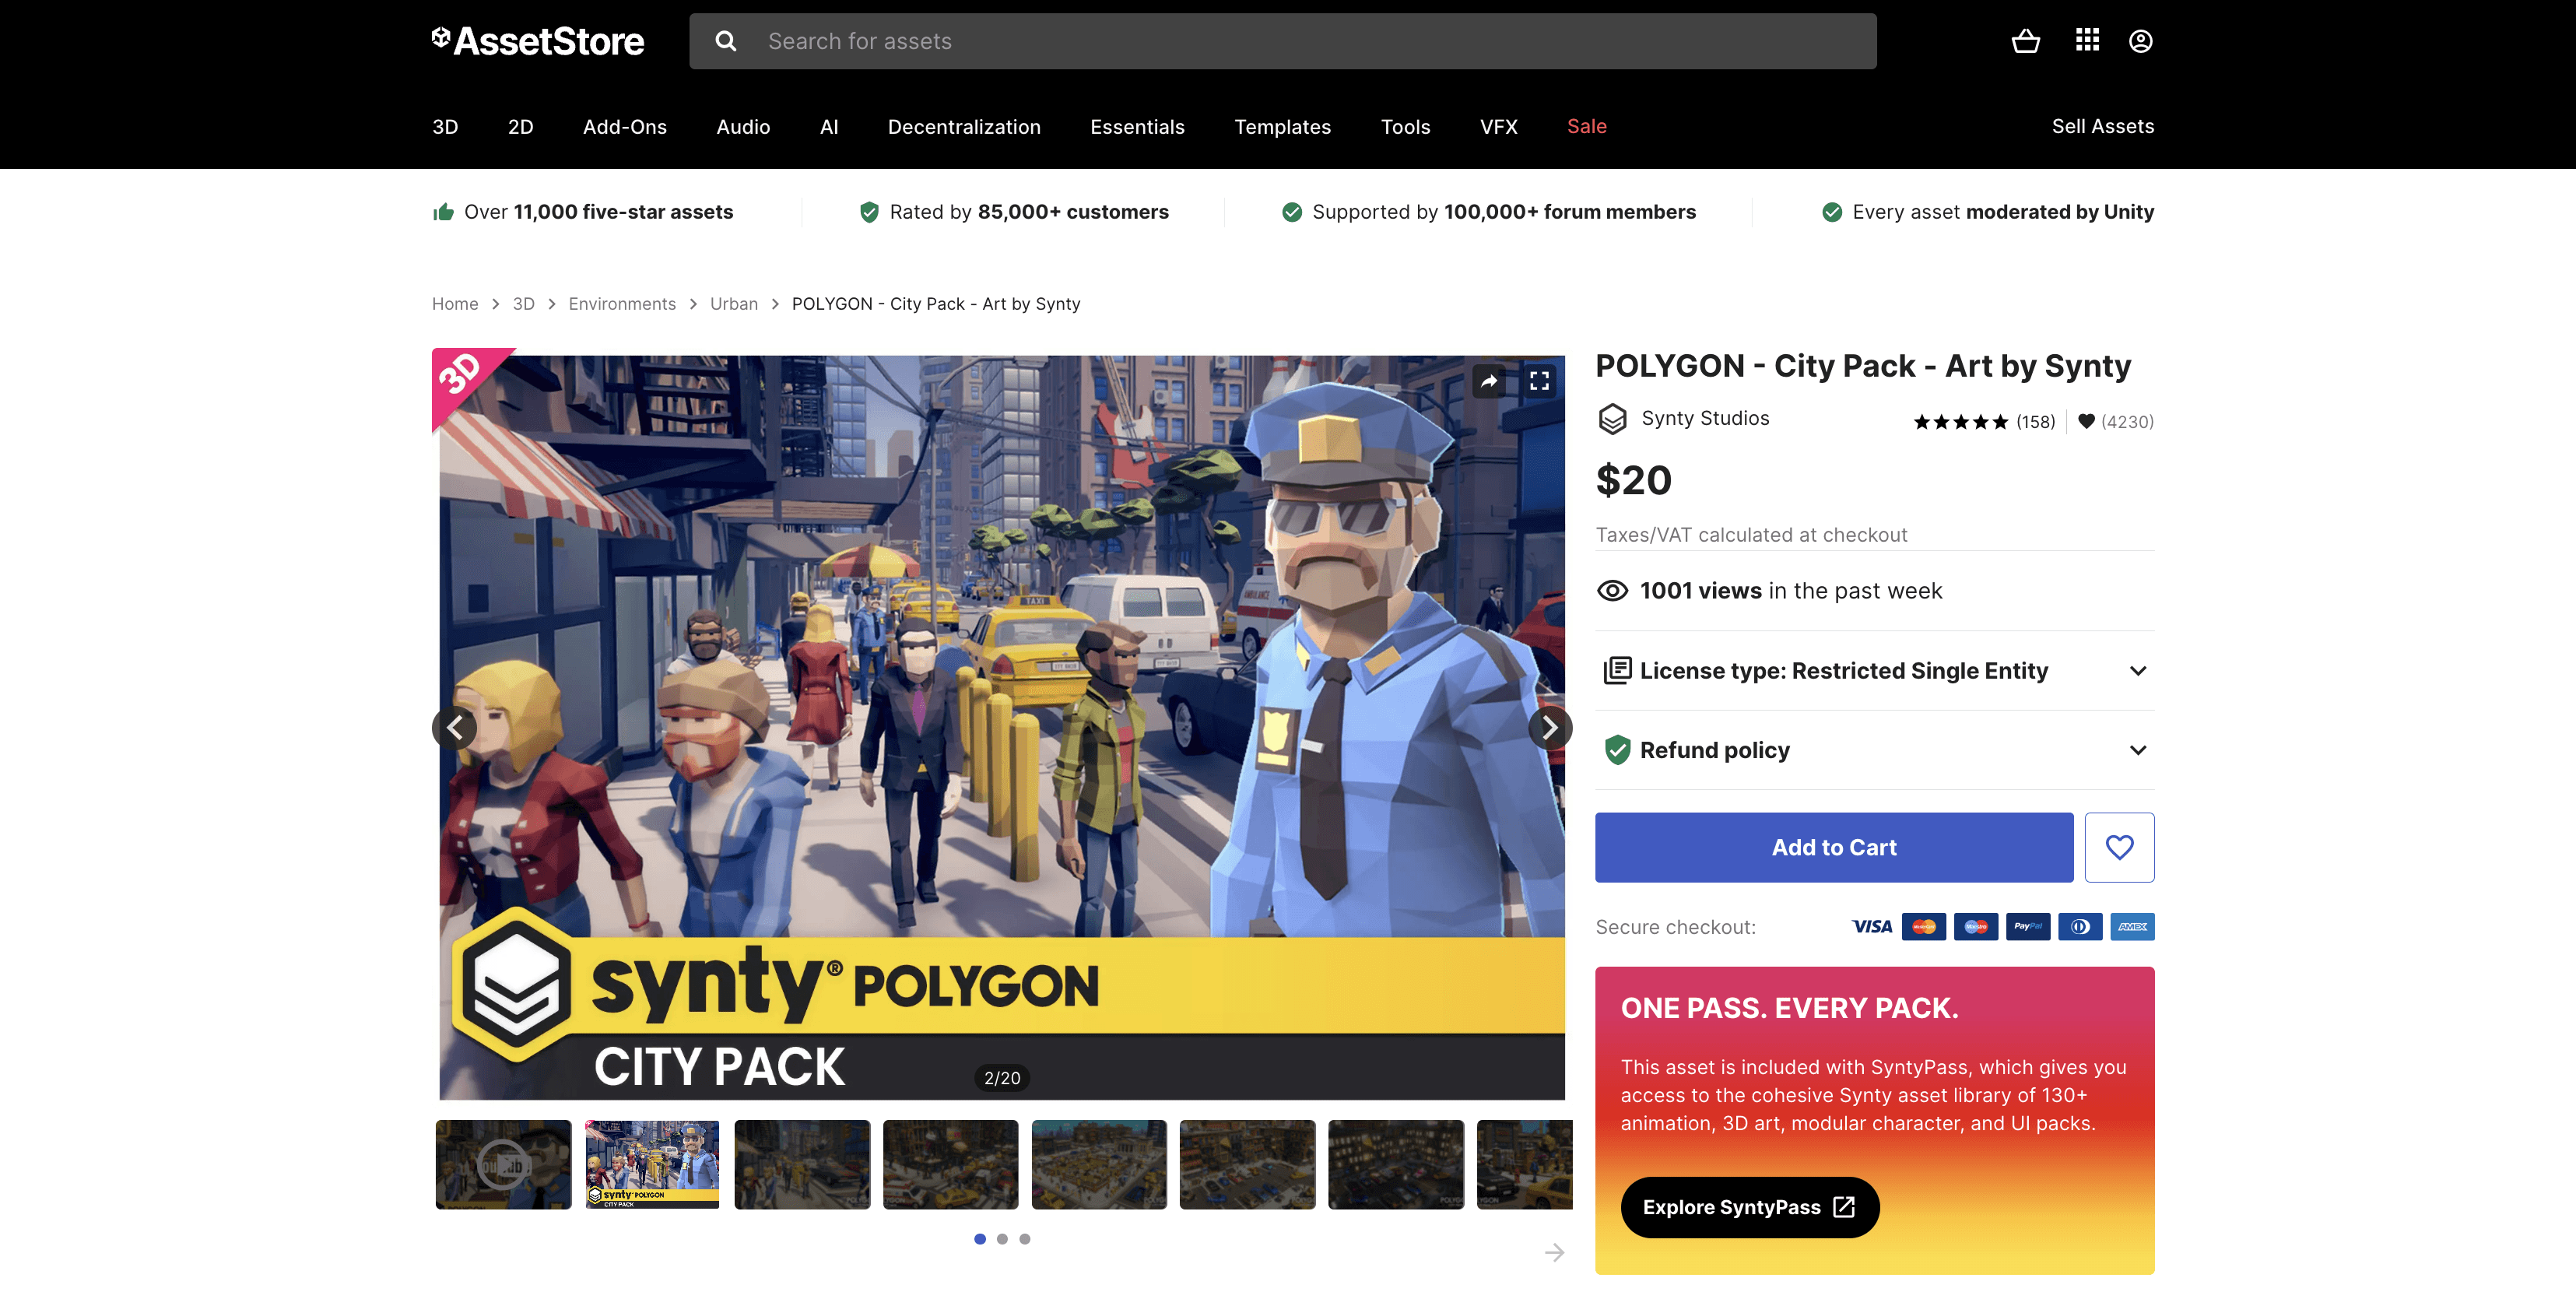Click the Synty Studios publisher logo

tap(1612, 419)
